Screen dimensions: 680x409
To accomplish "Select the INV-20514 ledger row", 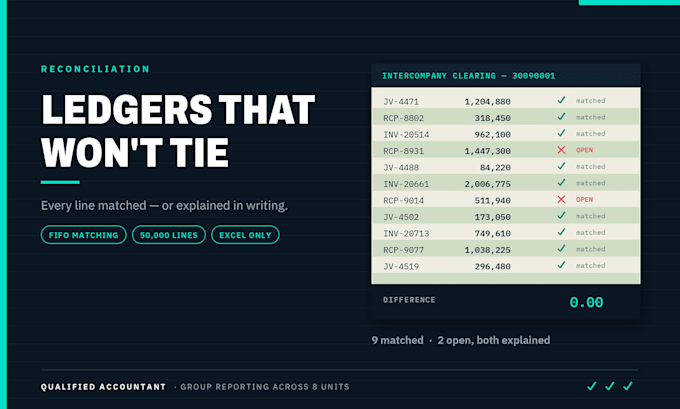I will [x=506, y=134].
